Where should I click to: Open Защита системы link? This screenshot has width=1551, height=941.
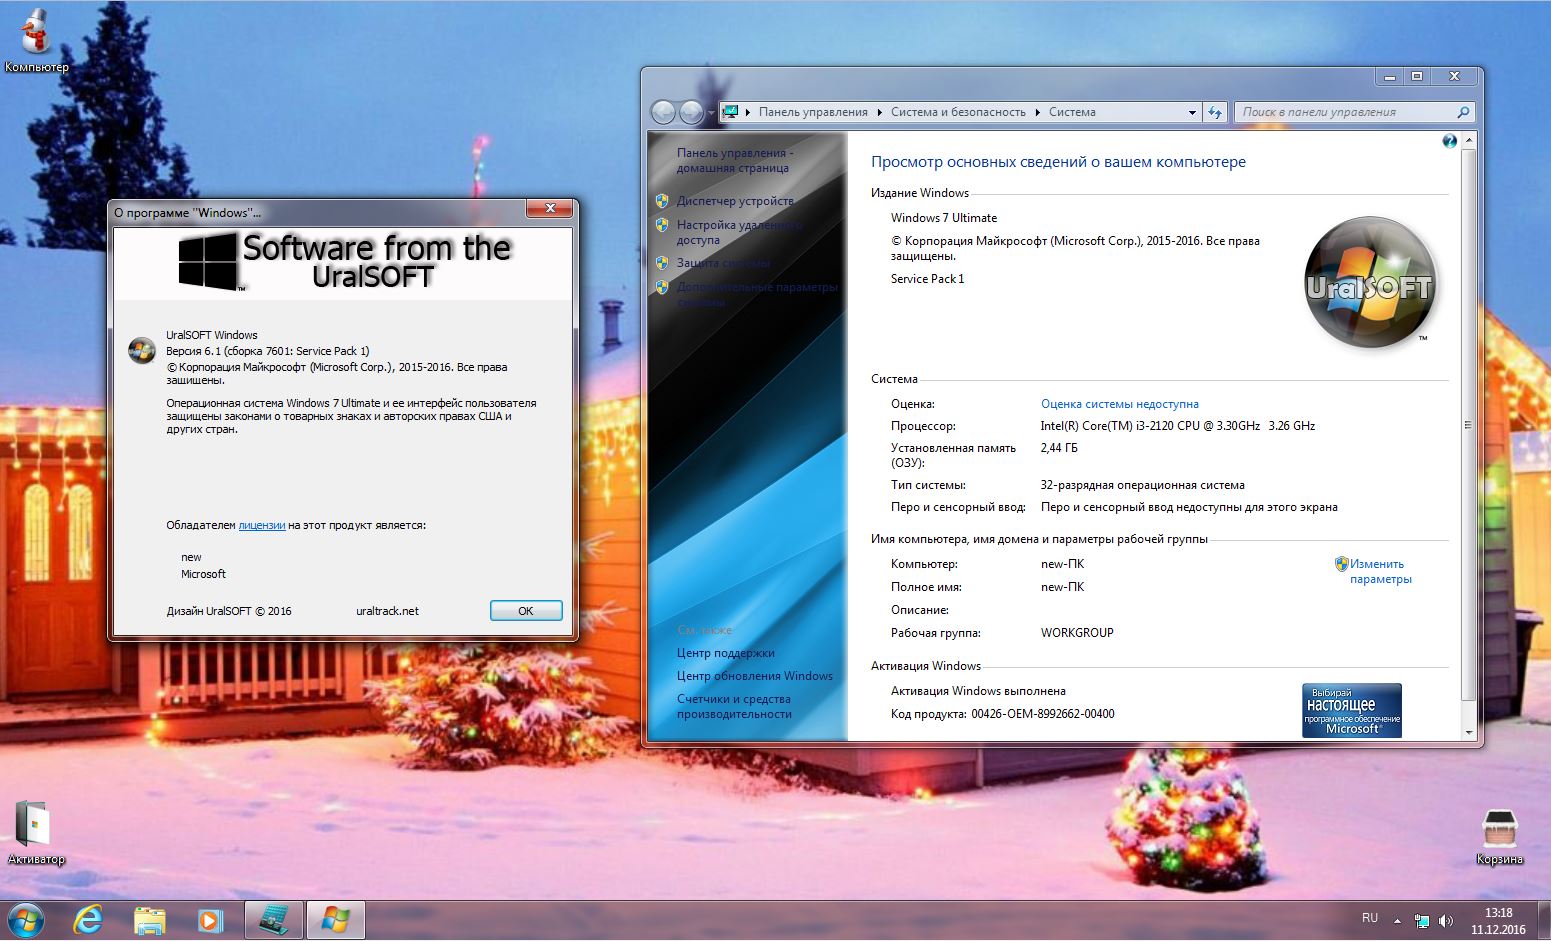tap(723, 263)
